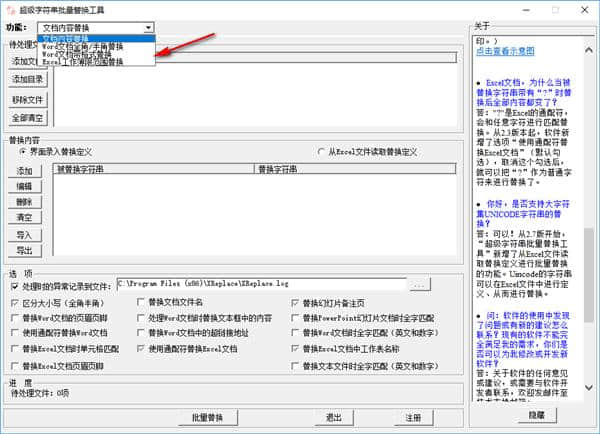Click the 批量替换 button
Image resolution: width=600 pixels, height=434 pixels.
click(x=208, y=418)
